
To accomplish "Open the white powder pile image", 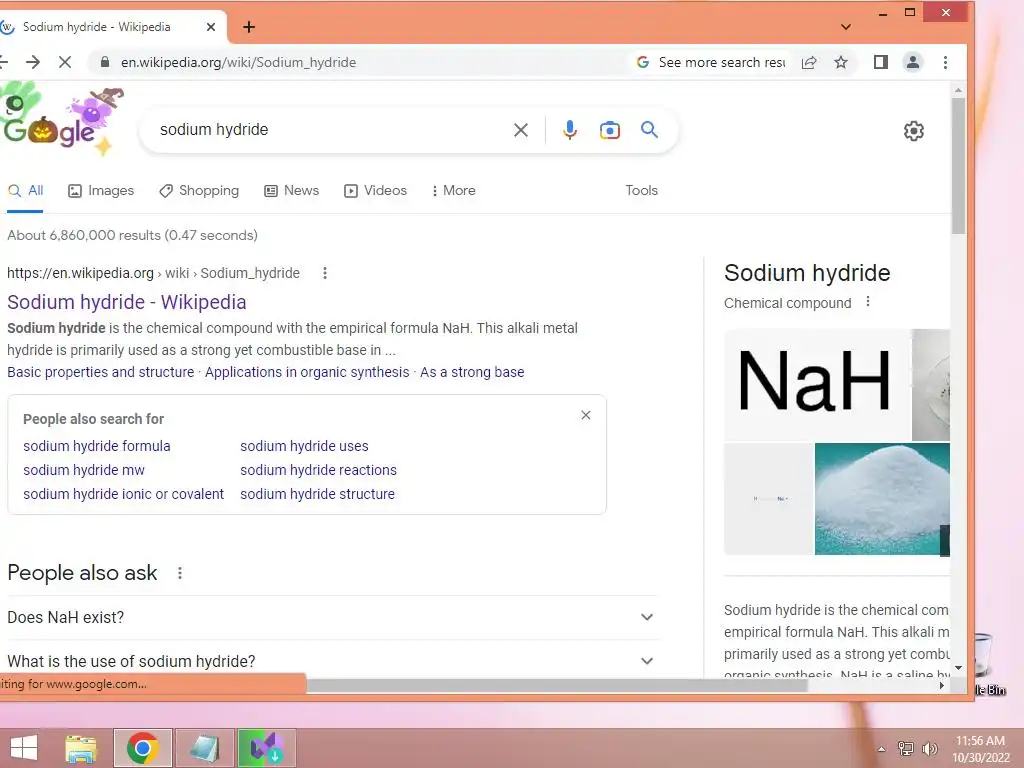I will coord(882,499).
